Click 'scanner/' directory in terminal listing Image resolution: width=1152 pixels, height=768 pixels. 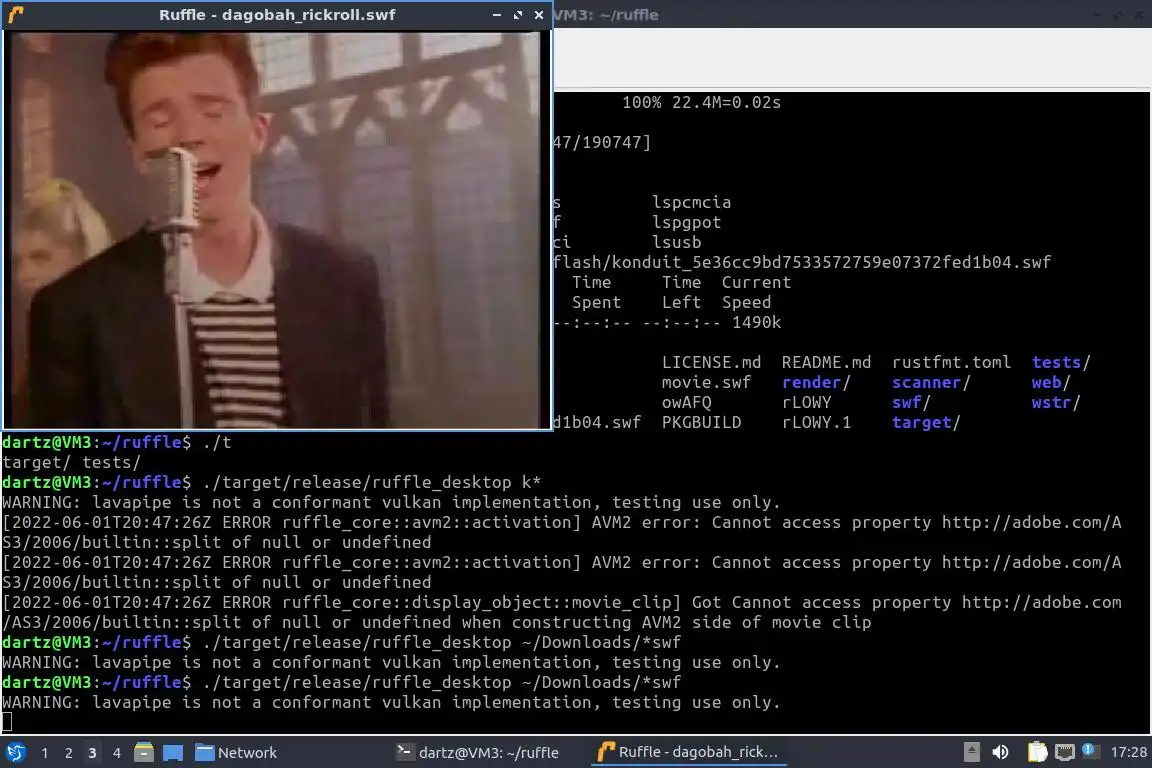(931, 382)
